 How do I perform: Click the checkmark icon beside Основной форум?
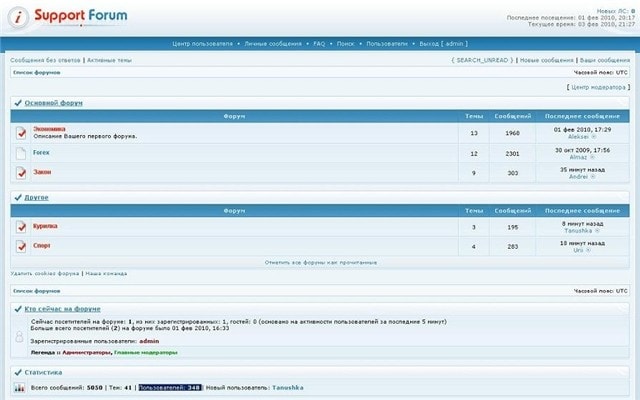tap(18, 103)
